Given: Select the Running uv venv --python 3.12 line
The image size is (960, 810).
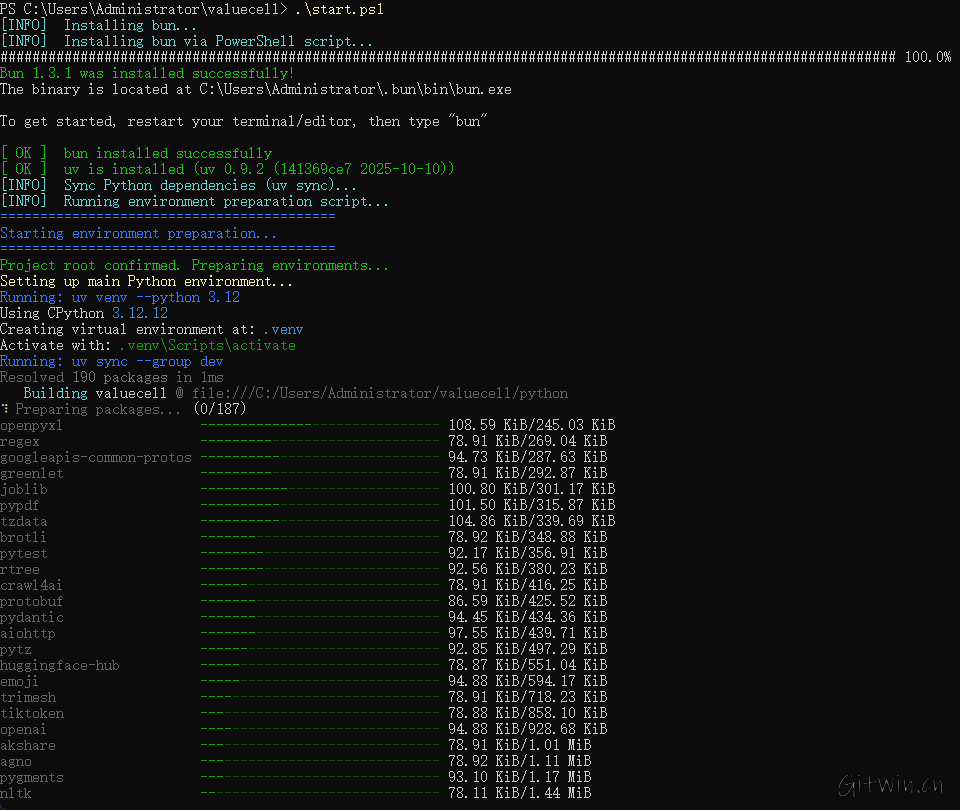Looking at the screenshot, I should tap(120, 298).
